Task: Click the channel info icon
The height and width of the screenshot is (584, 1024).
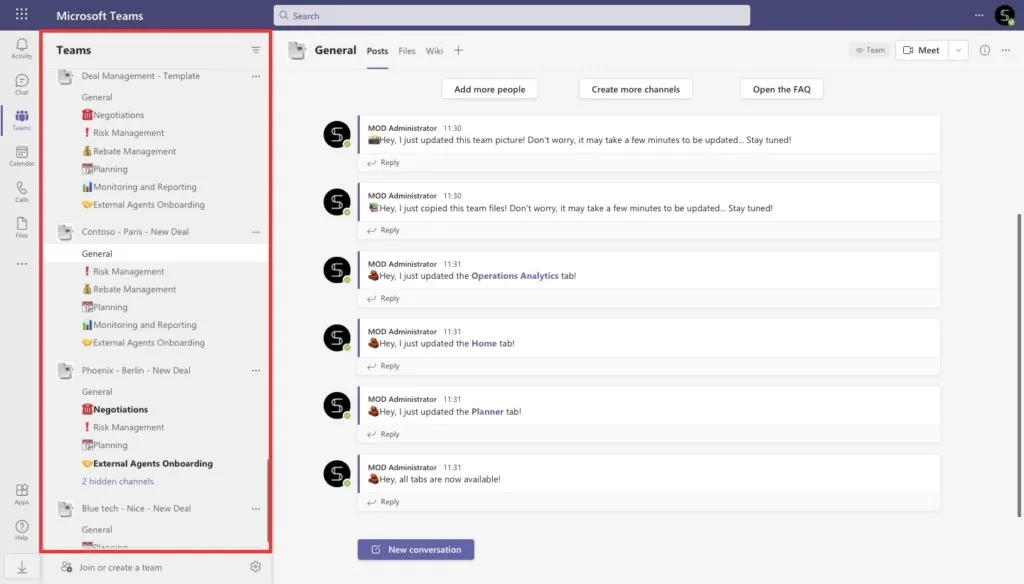Action: point(984,50)
